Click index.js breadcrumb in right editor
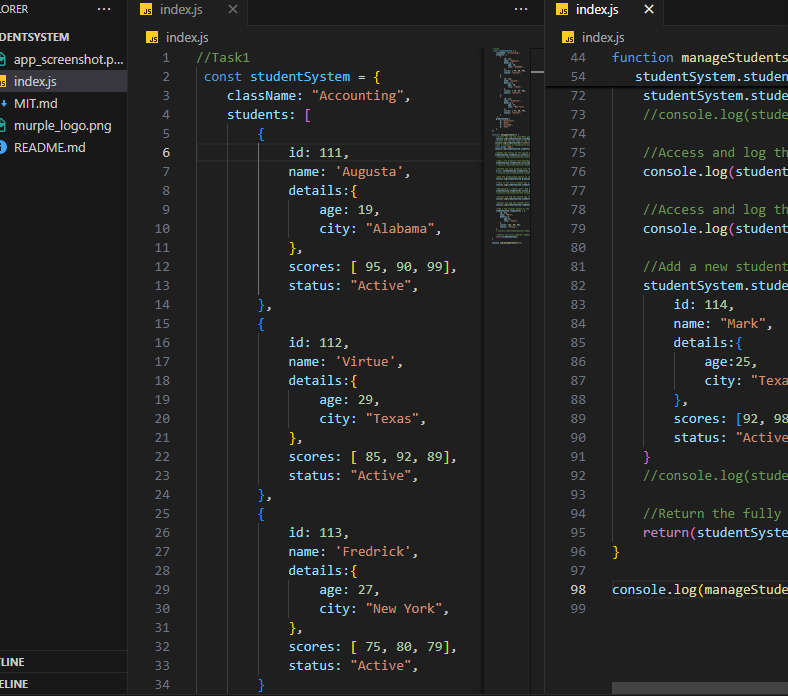The height and width of the screenshot is (696, 788). tap(603, 38)
